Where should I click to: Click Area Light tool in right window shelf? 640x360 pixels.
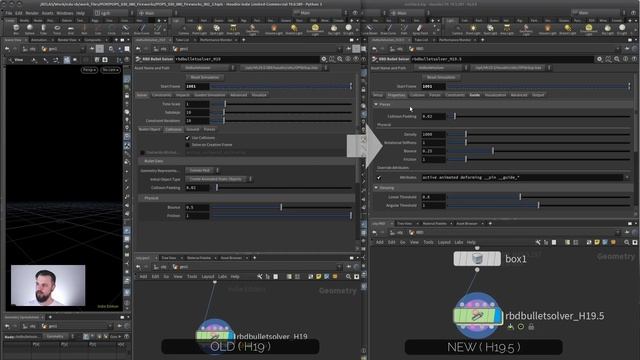507,29
